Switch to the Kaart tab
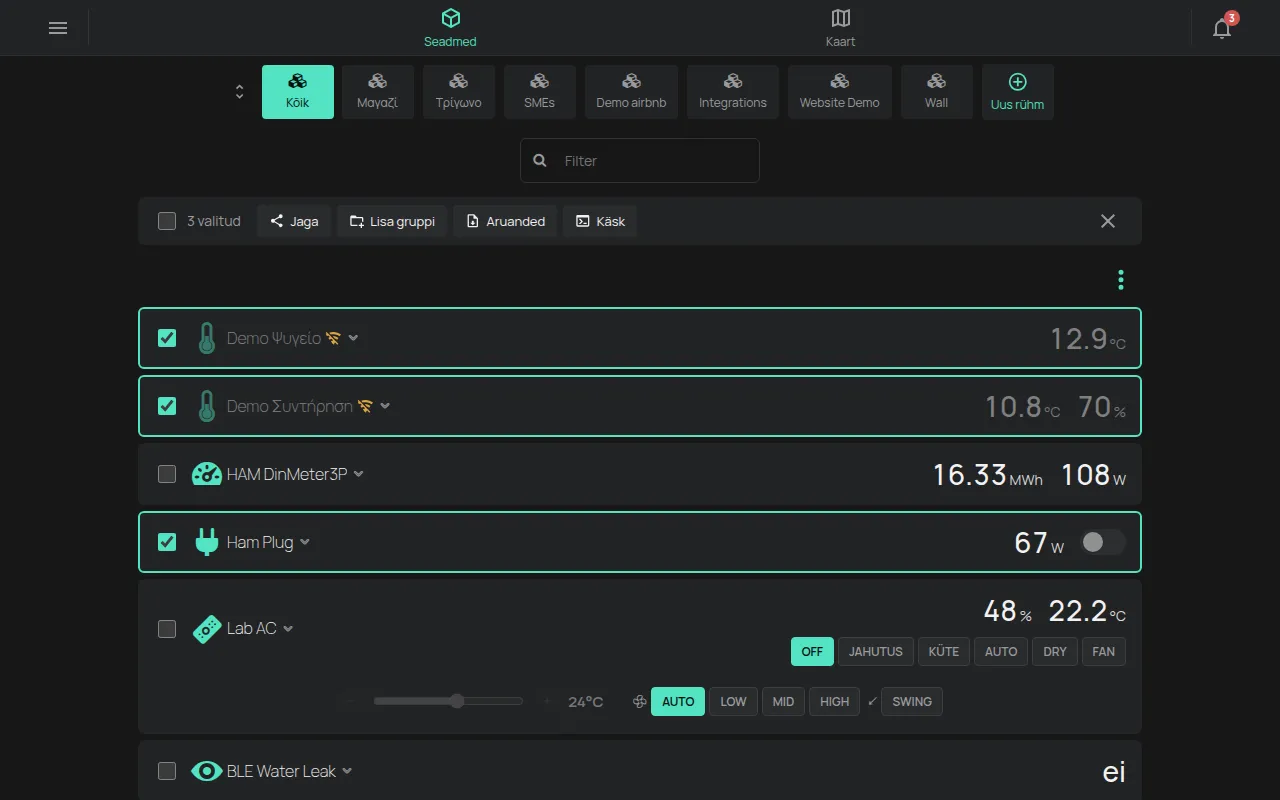 coord(840,28)
